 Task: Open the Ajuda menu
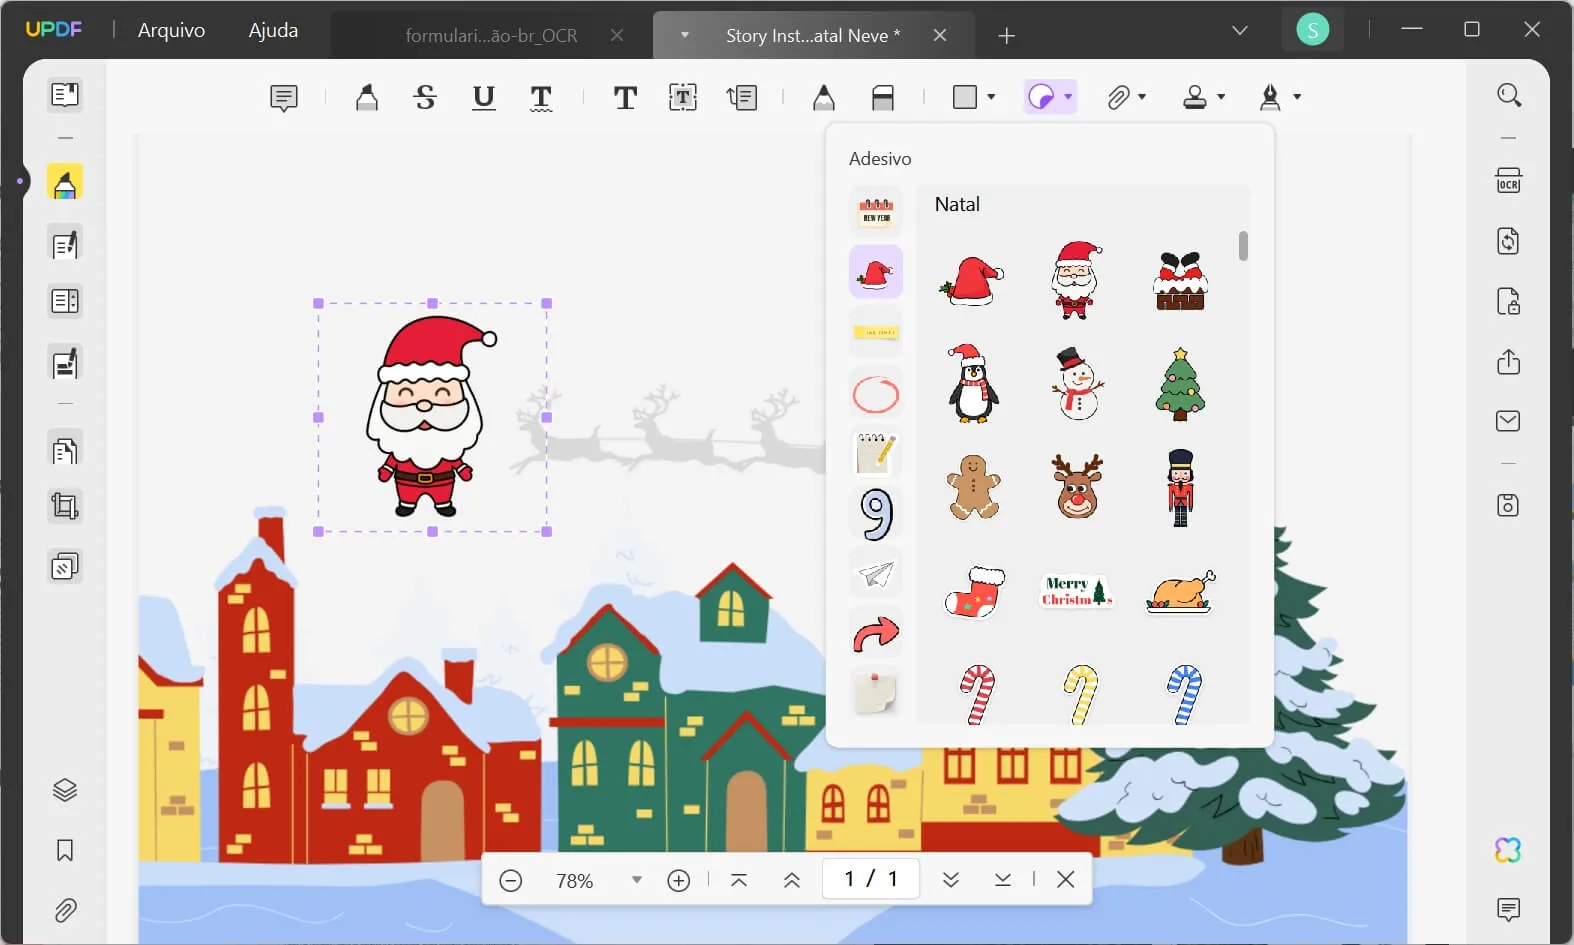pos(273,30)
